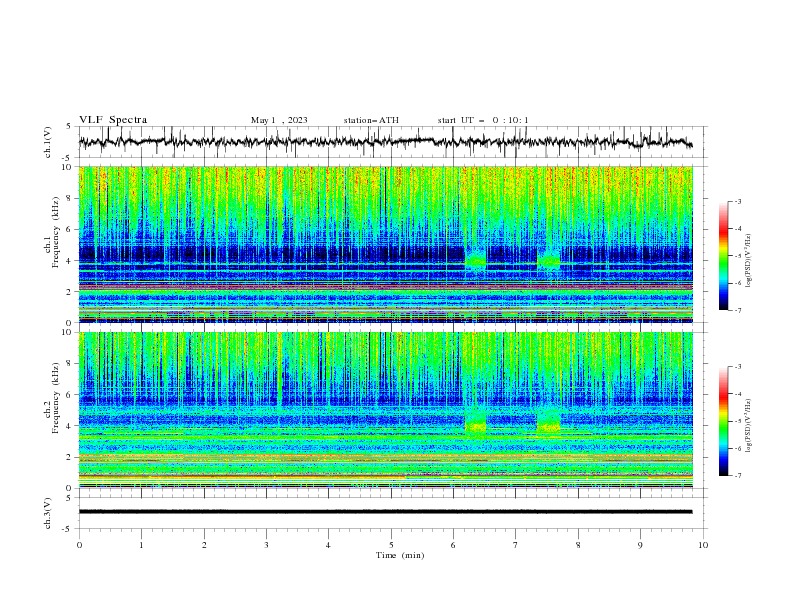Click the "1" tick on the time axis
792x612 pixels.
point(141,545)
